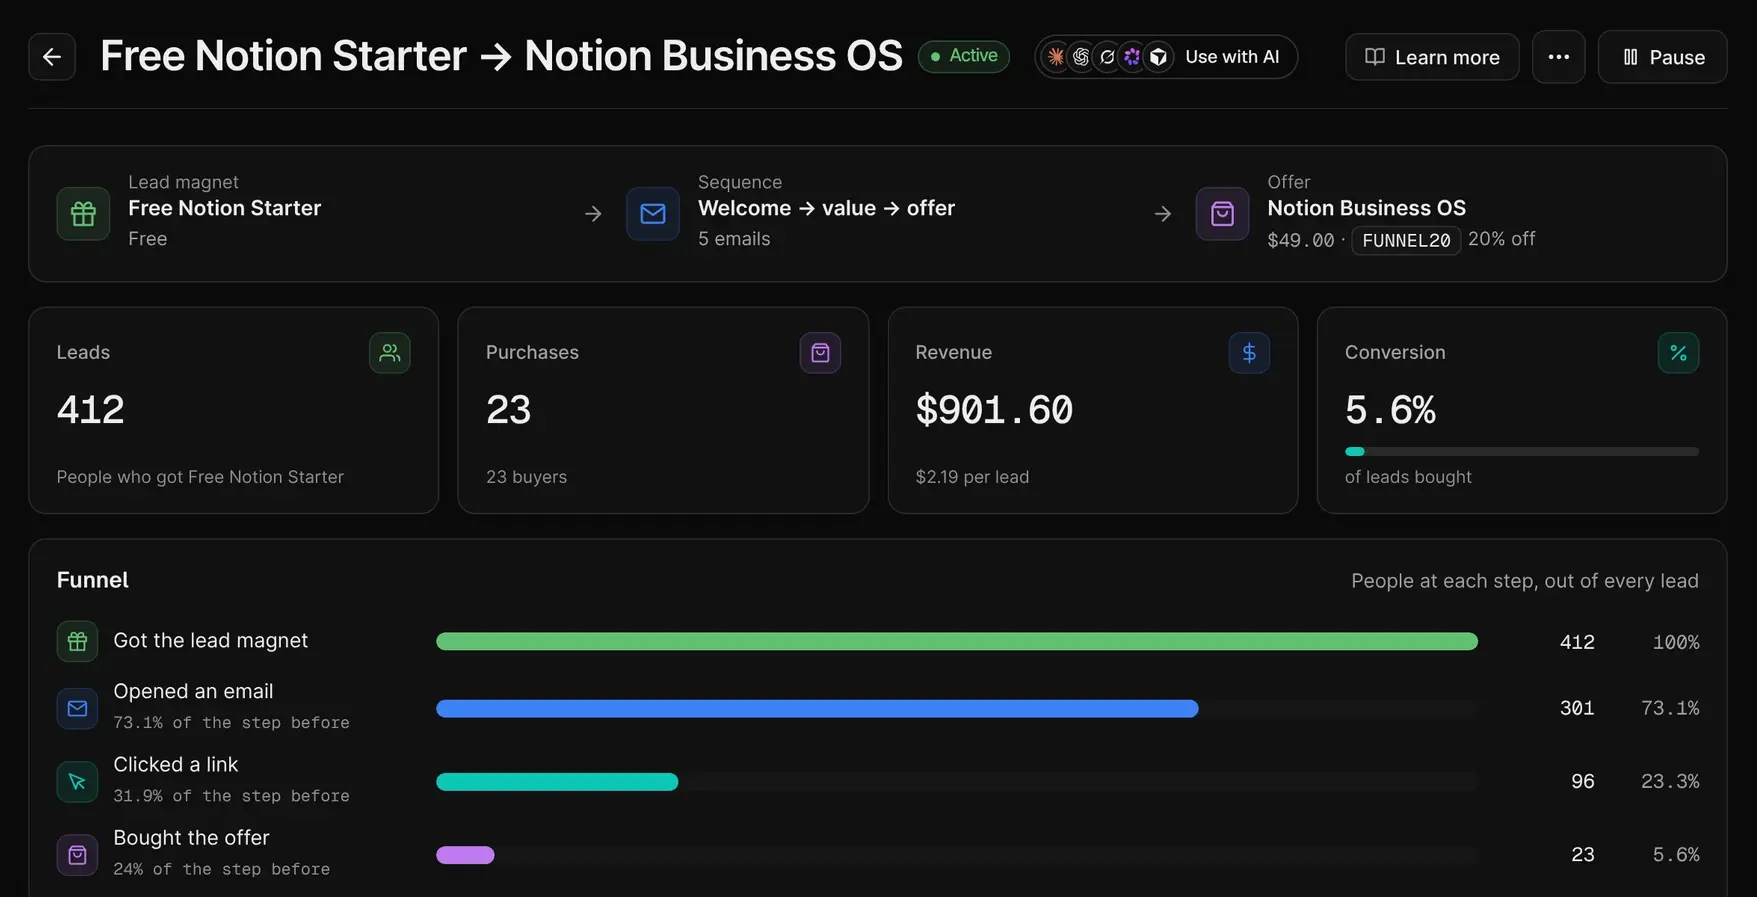This screenshot has height=897, width=1757.
Task: Click the $901.60 revenue value
Action: pyautogui.click(x=994, y=410)
